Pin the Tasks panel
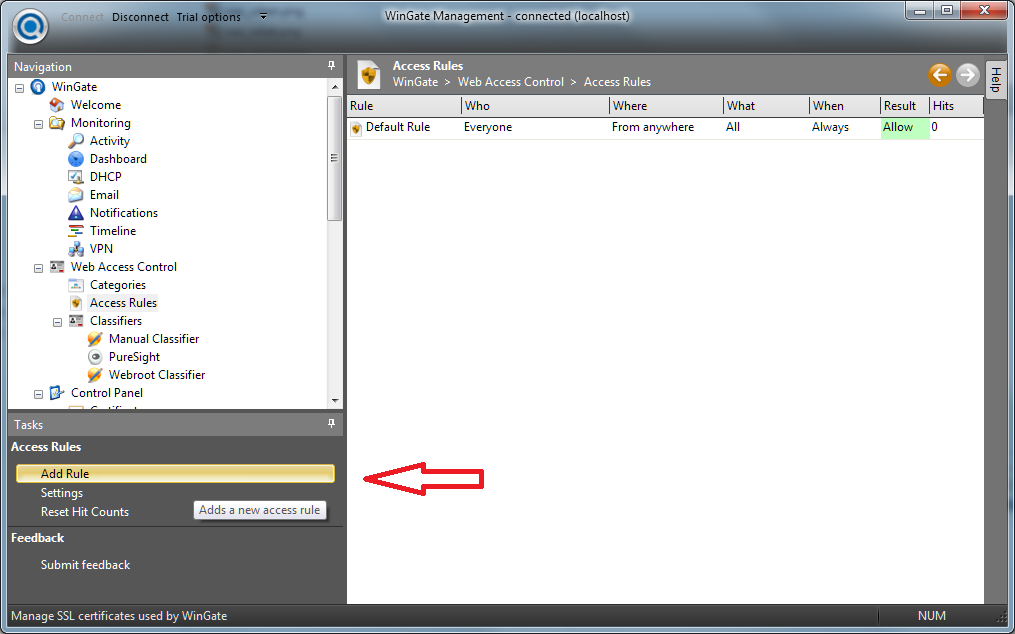The height and width of the screenshot is (634, 1015). point(331,424)
